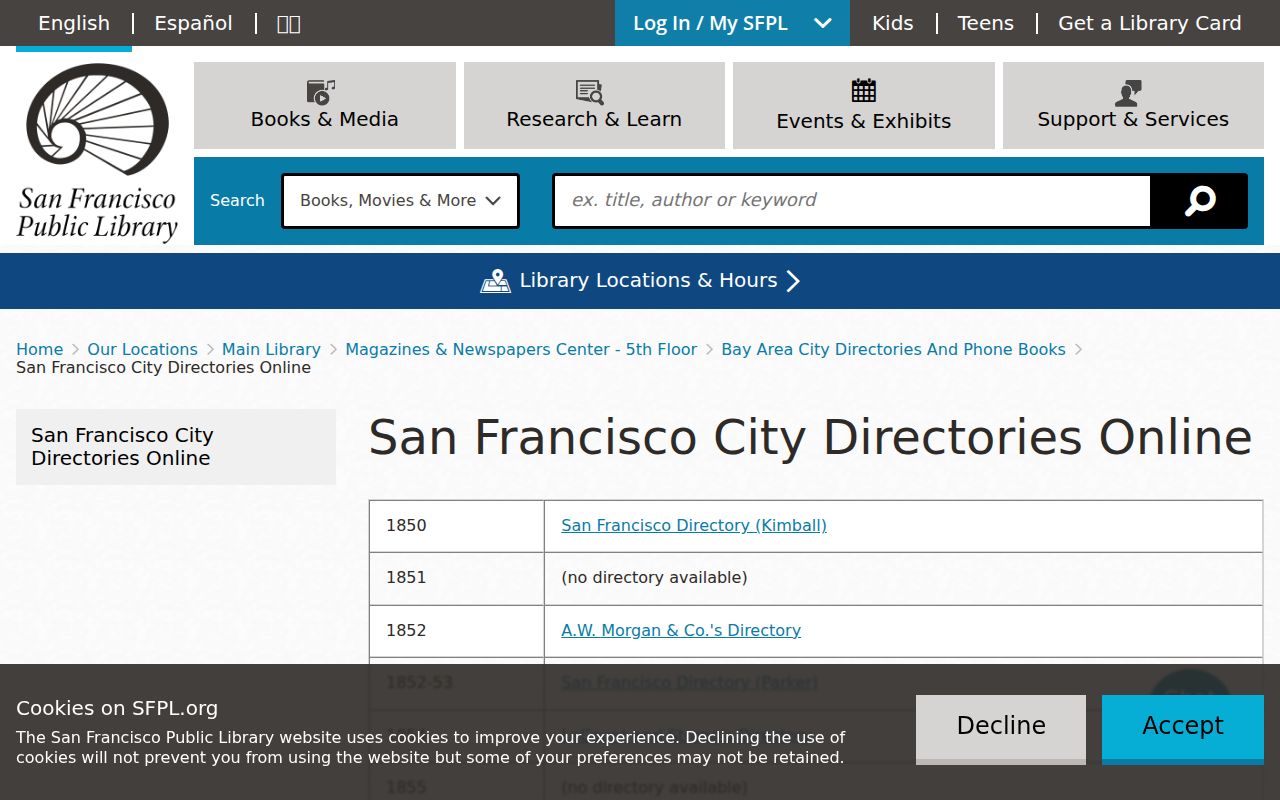This screenshot has width=1280, height=800.
Task: Accept cookies on SFPL.org
Action: coord(1183,728)
